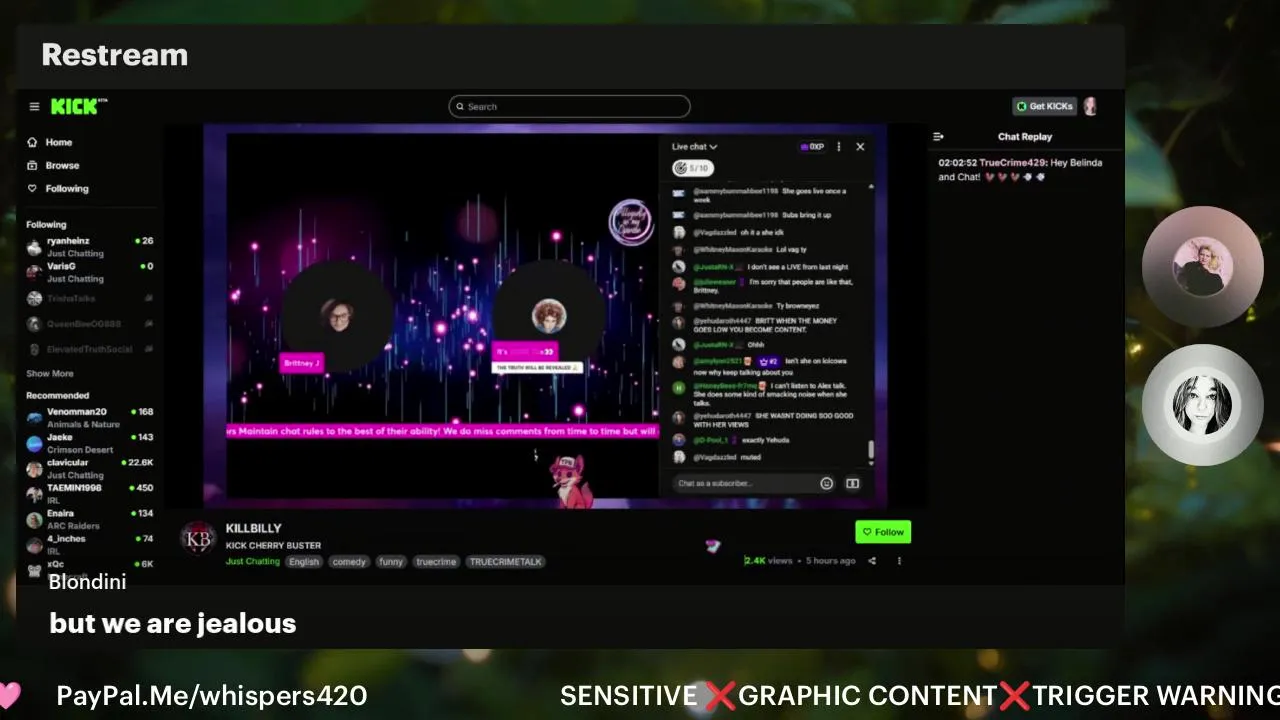Follow the KILLBILLY channel

click(883, 532)
